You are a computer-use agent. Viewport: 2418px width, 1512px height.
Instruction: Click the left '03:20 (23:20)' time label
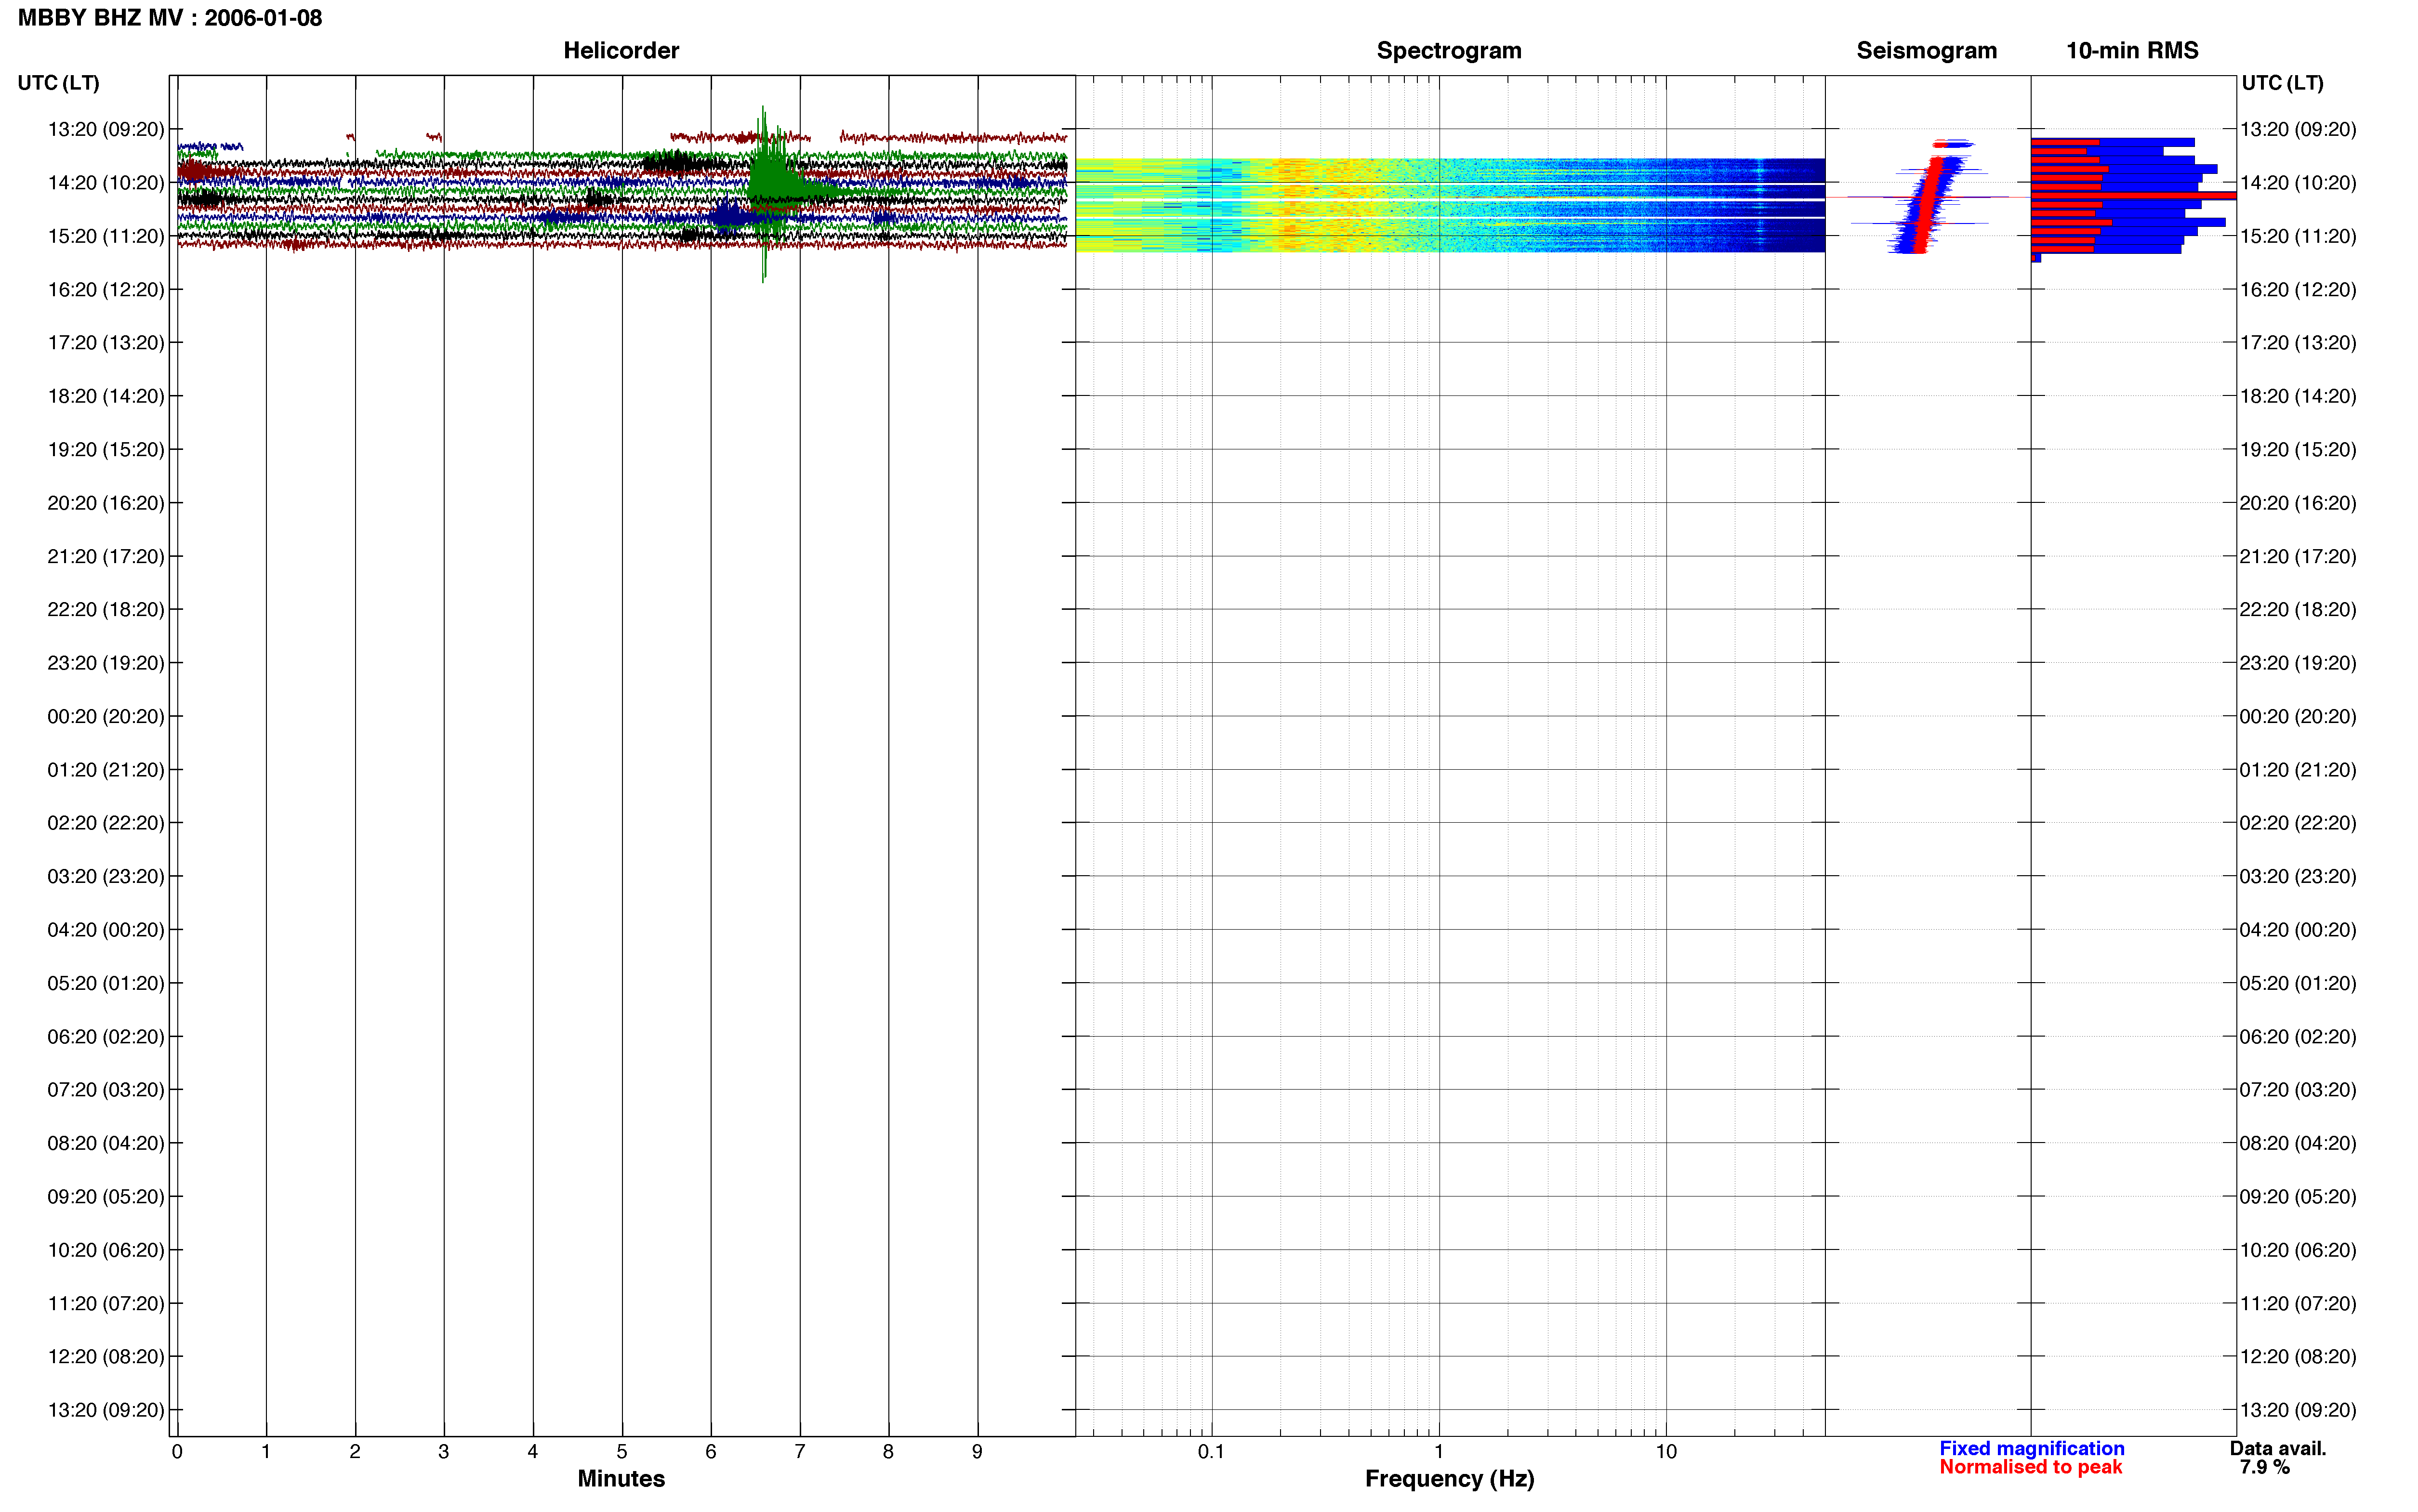pyautogui.click(x=106, y=876)
